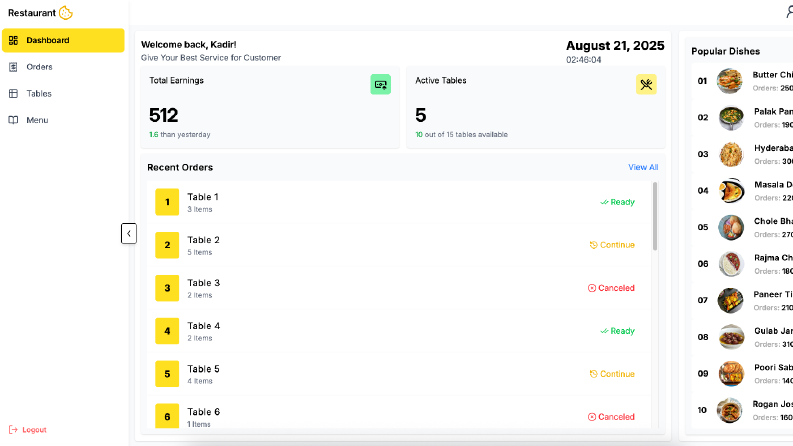The image size is (793, 446).
Task: Click the Recent Orders list scrollbar
Action: click(655, 216)
